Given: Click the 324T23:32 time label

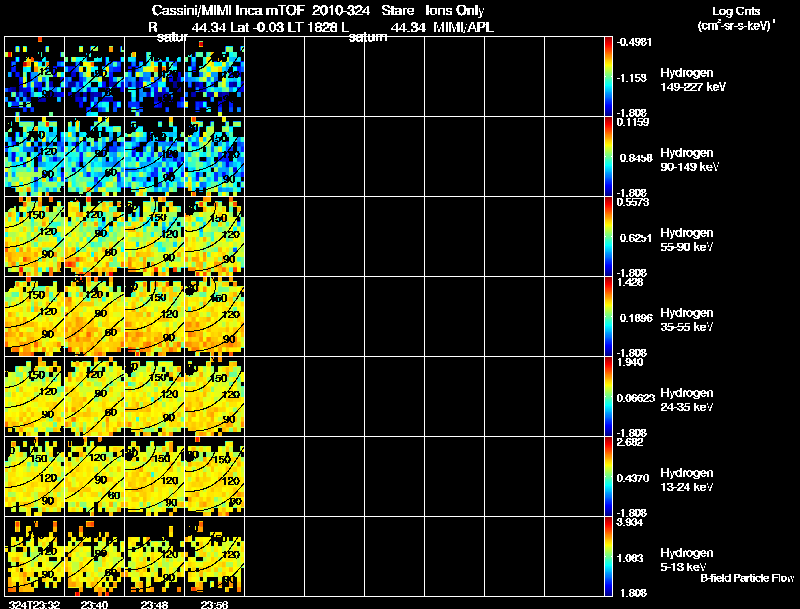Looking at the screenshot, I should tap(32, 603).
